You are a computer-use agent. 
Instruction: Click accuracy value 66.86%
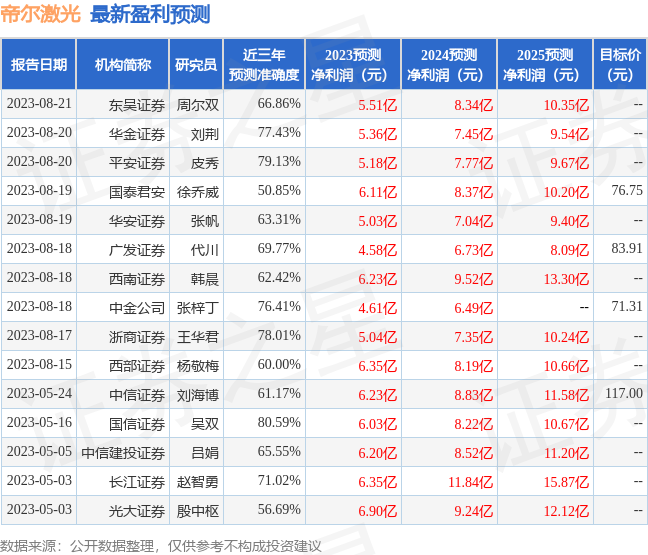tap(279, 103)
